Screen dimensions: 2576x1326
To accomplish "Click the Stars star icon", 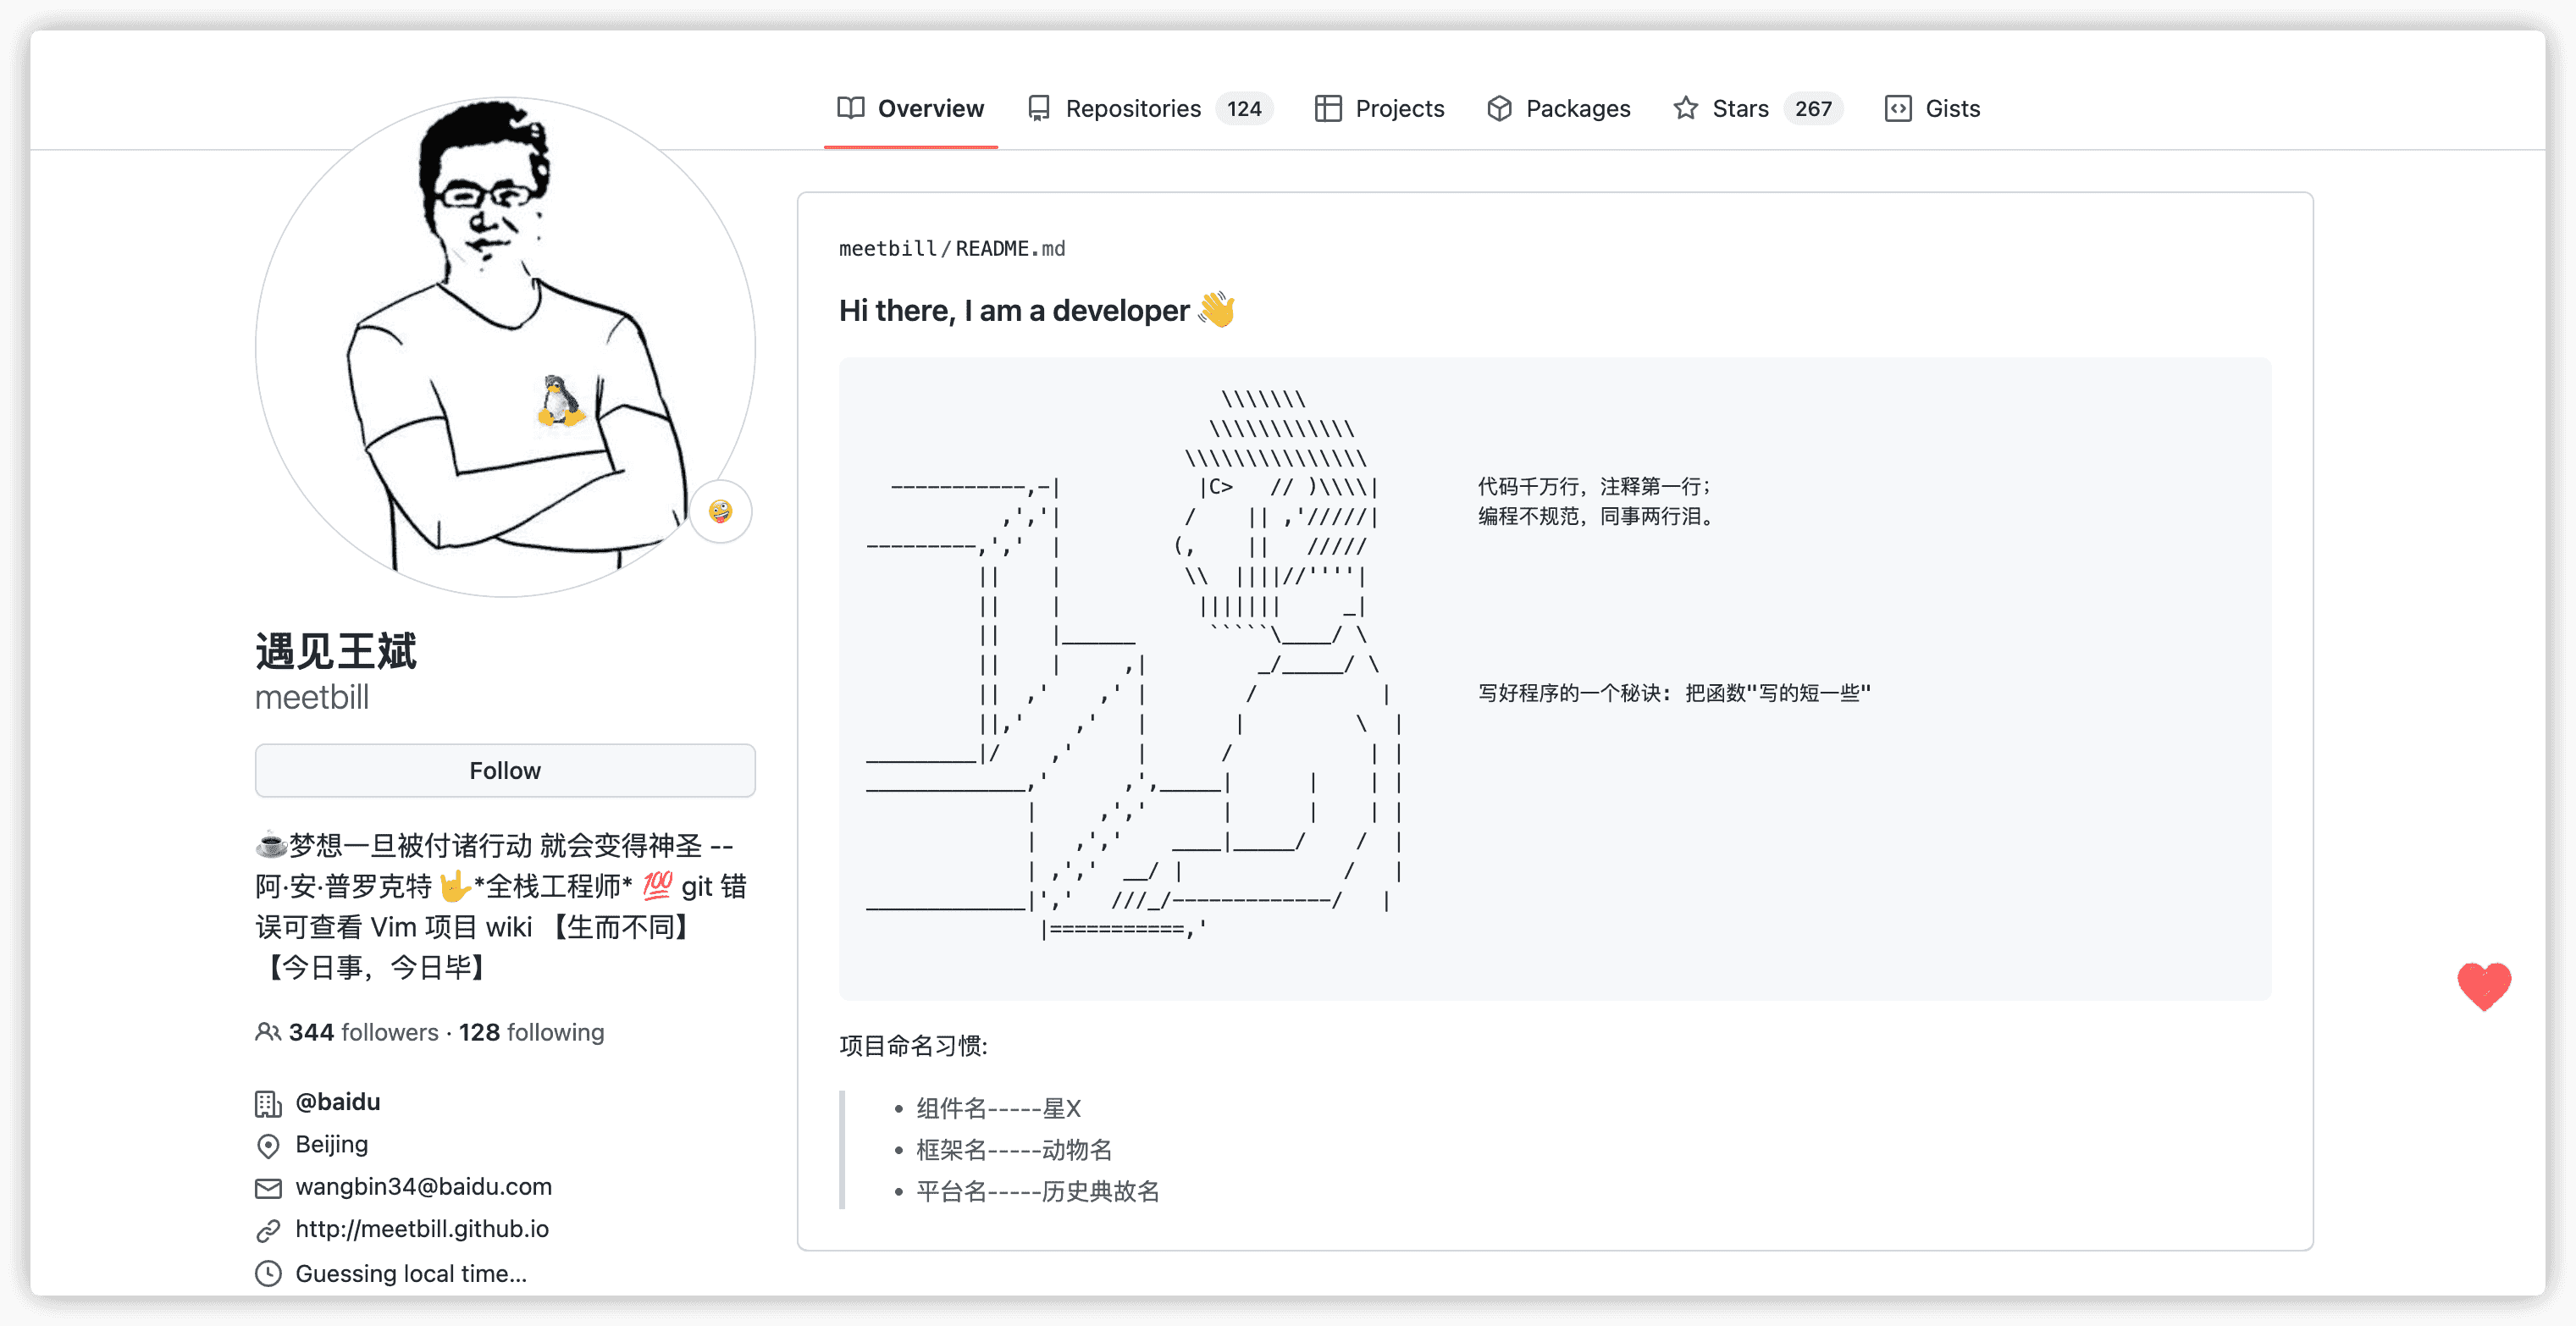I will coord(1685,108).
